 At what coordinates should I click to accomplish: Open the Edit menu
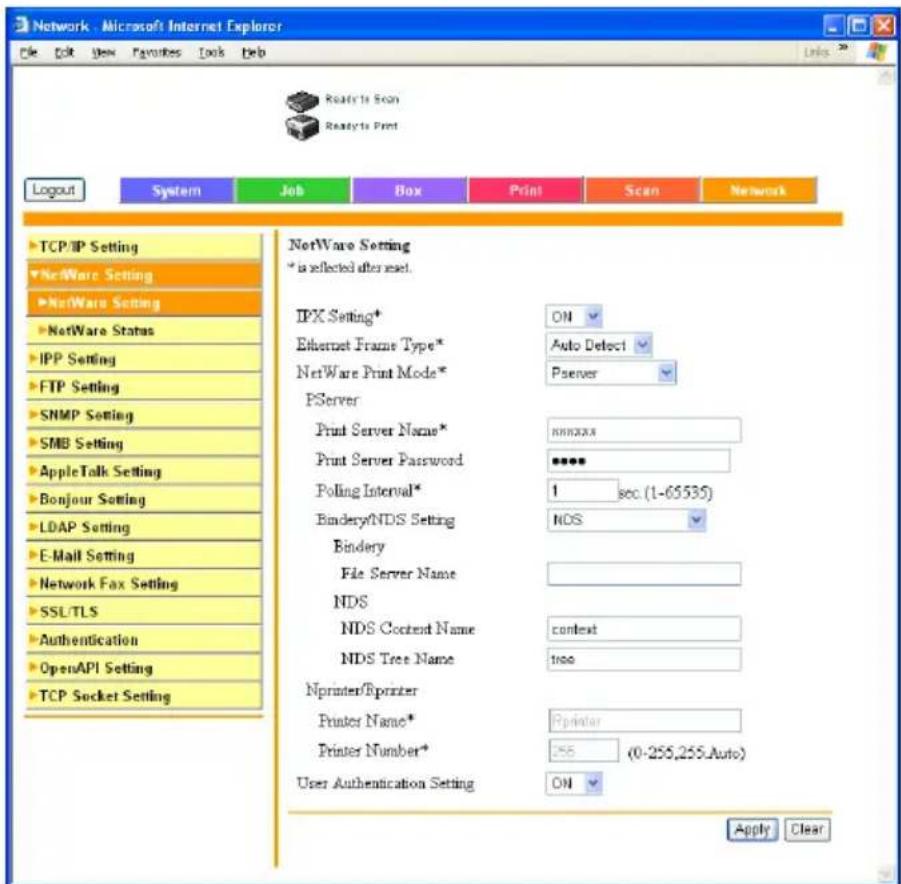[64, 52]
